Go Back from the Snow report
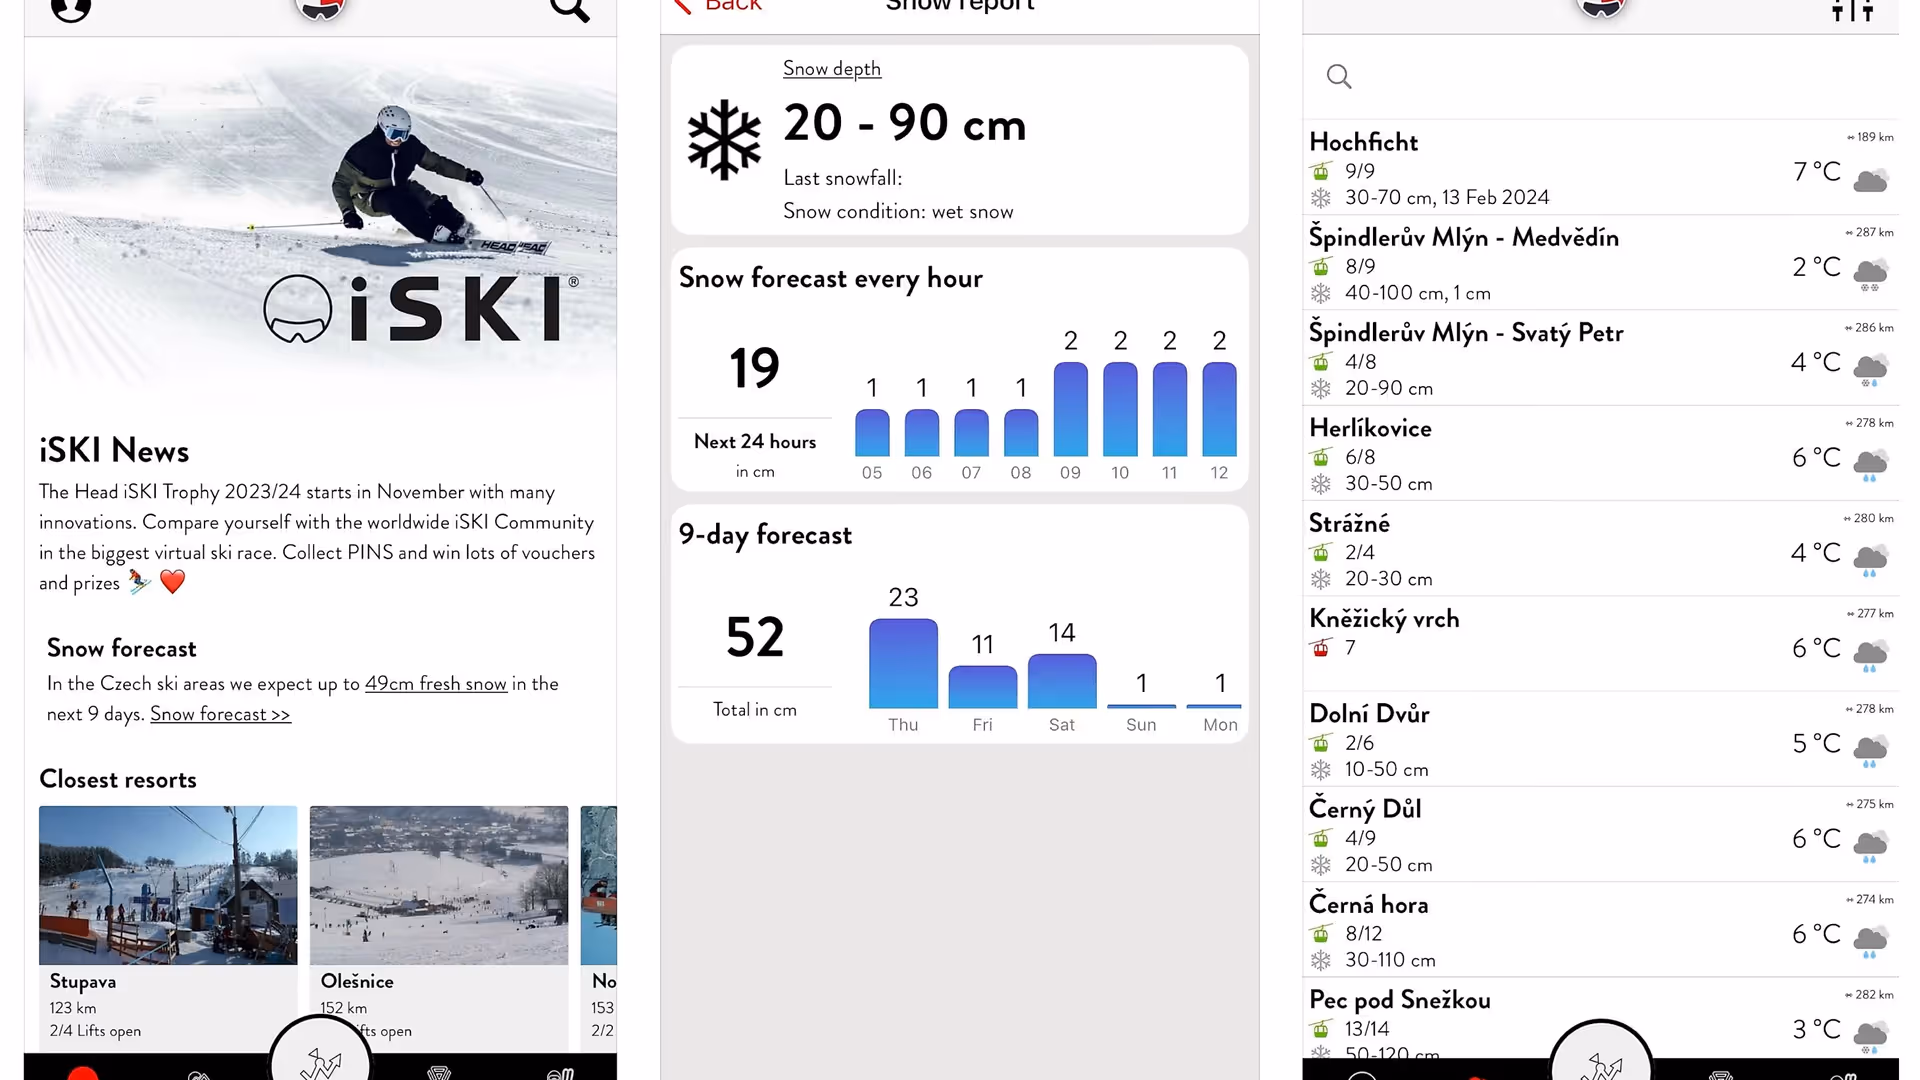1920x1080 pixels. (x=718, y=6)
